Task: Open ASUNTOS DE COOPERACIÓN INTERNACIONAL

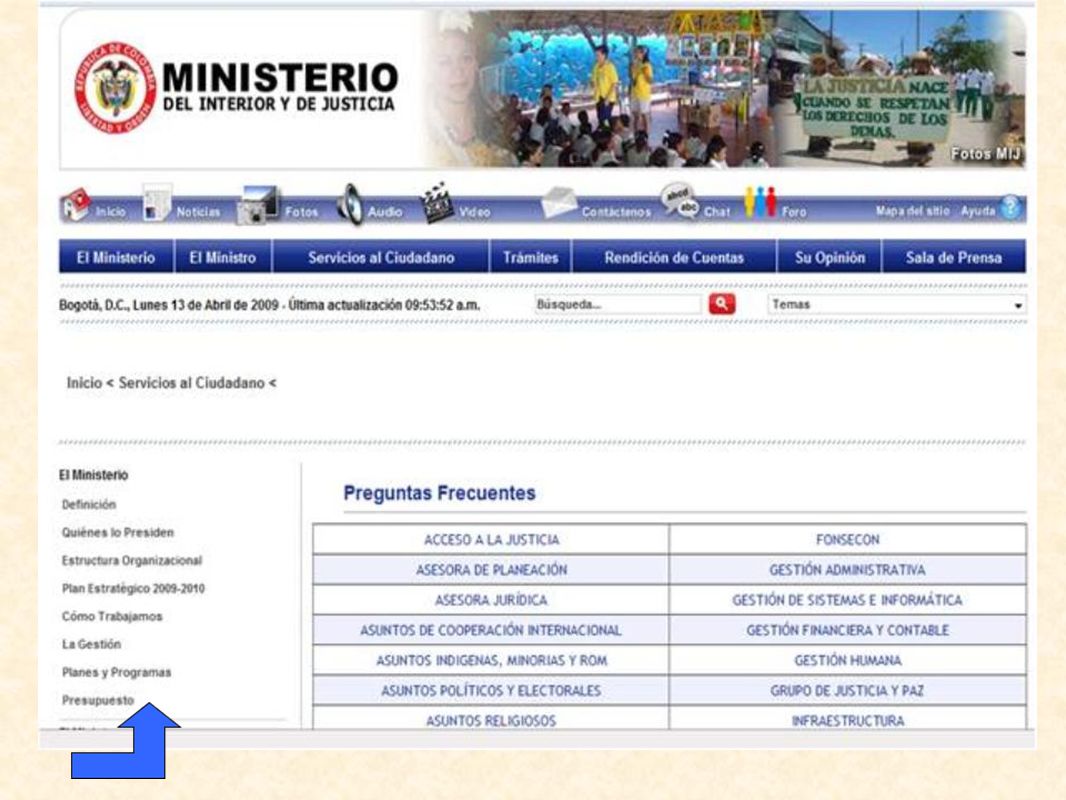Action: coord(491,630)
